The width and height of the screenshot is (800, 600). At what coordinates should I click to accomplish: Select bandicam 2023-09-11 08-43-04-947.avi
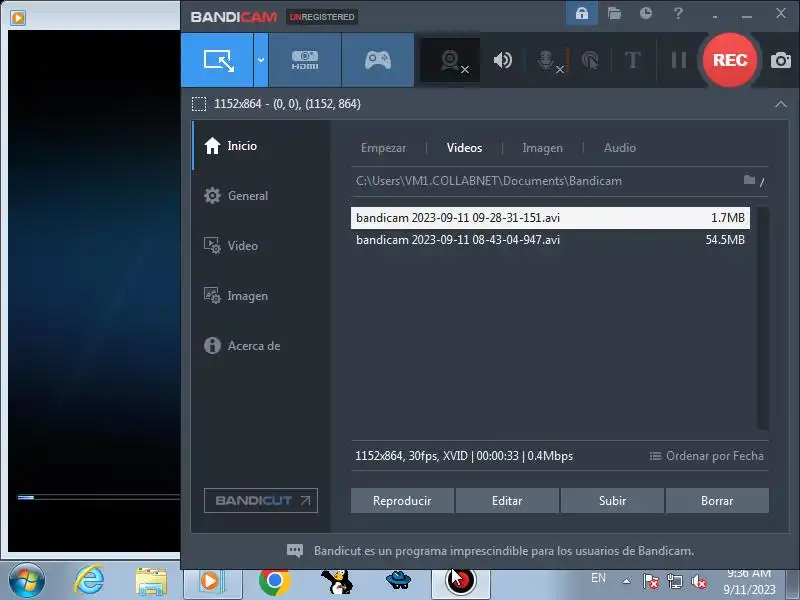(x=550, y=240)
